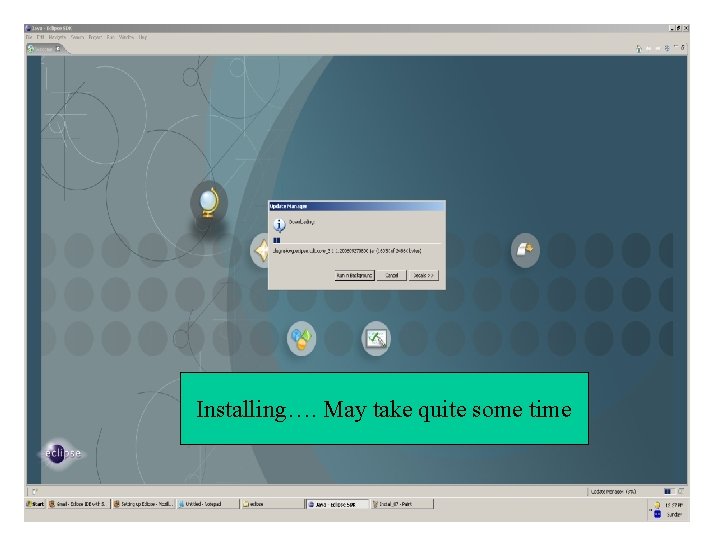Viewport: 720px width, 540px height.
Task: Switch to Gmail browser taskbar button
Action: pyautogui.click(x=79, y=504)
